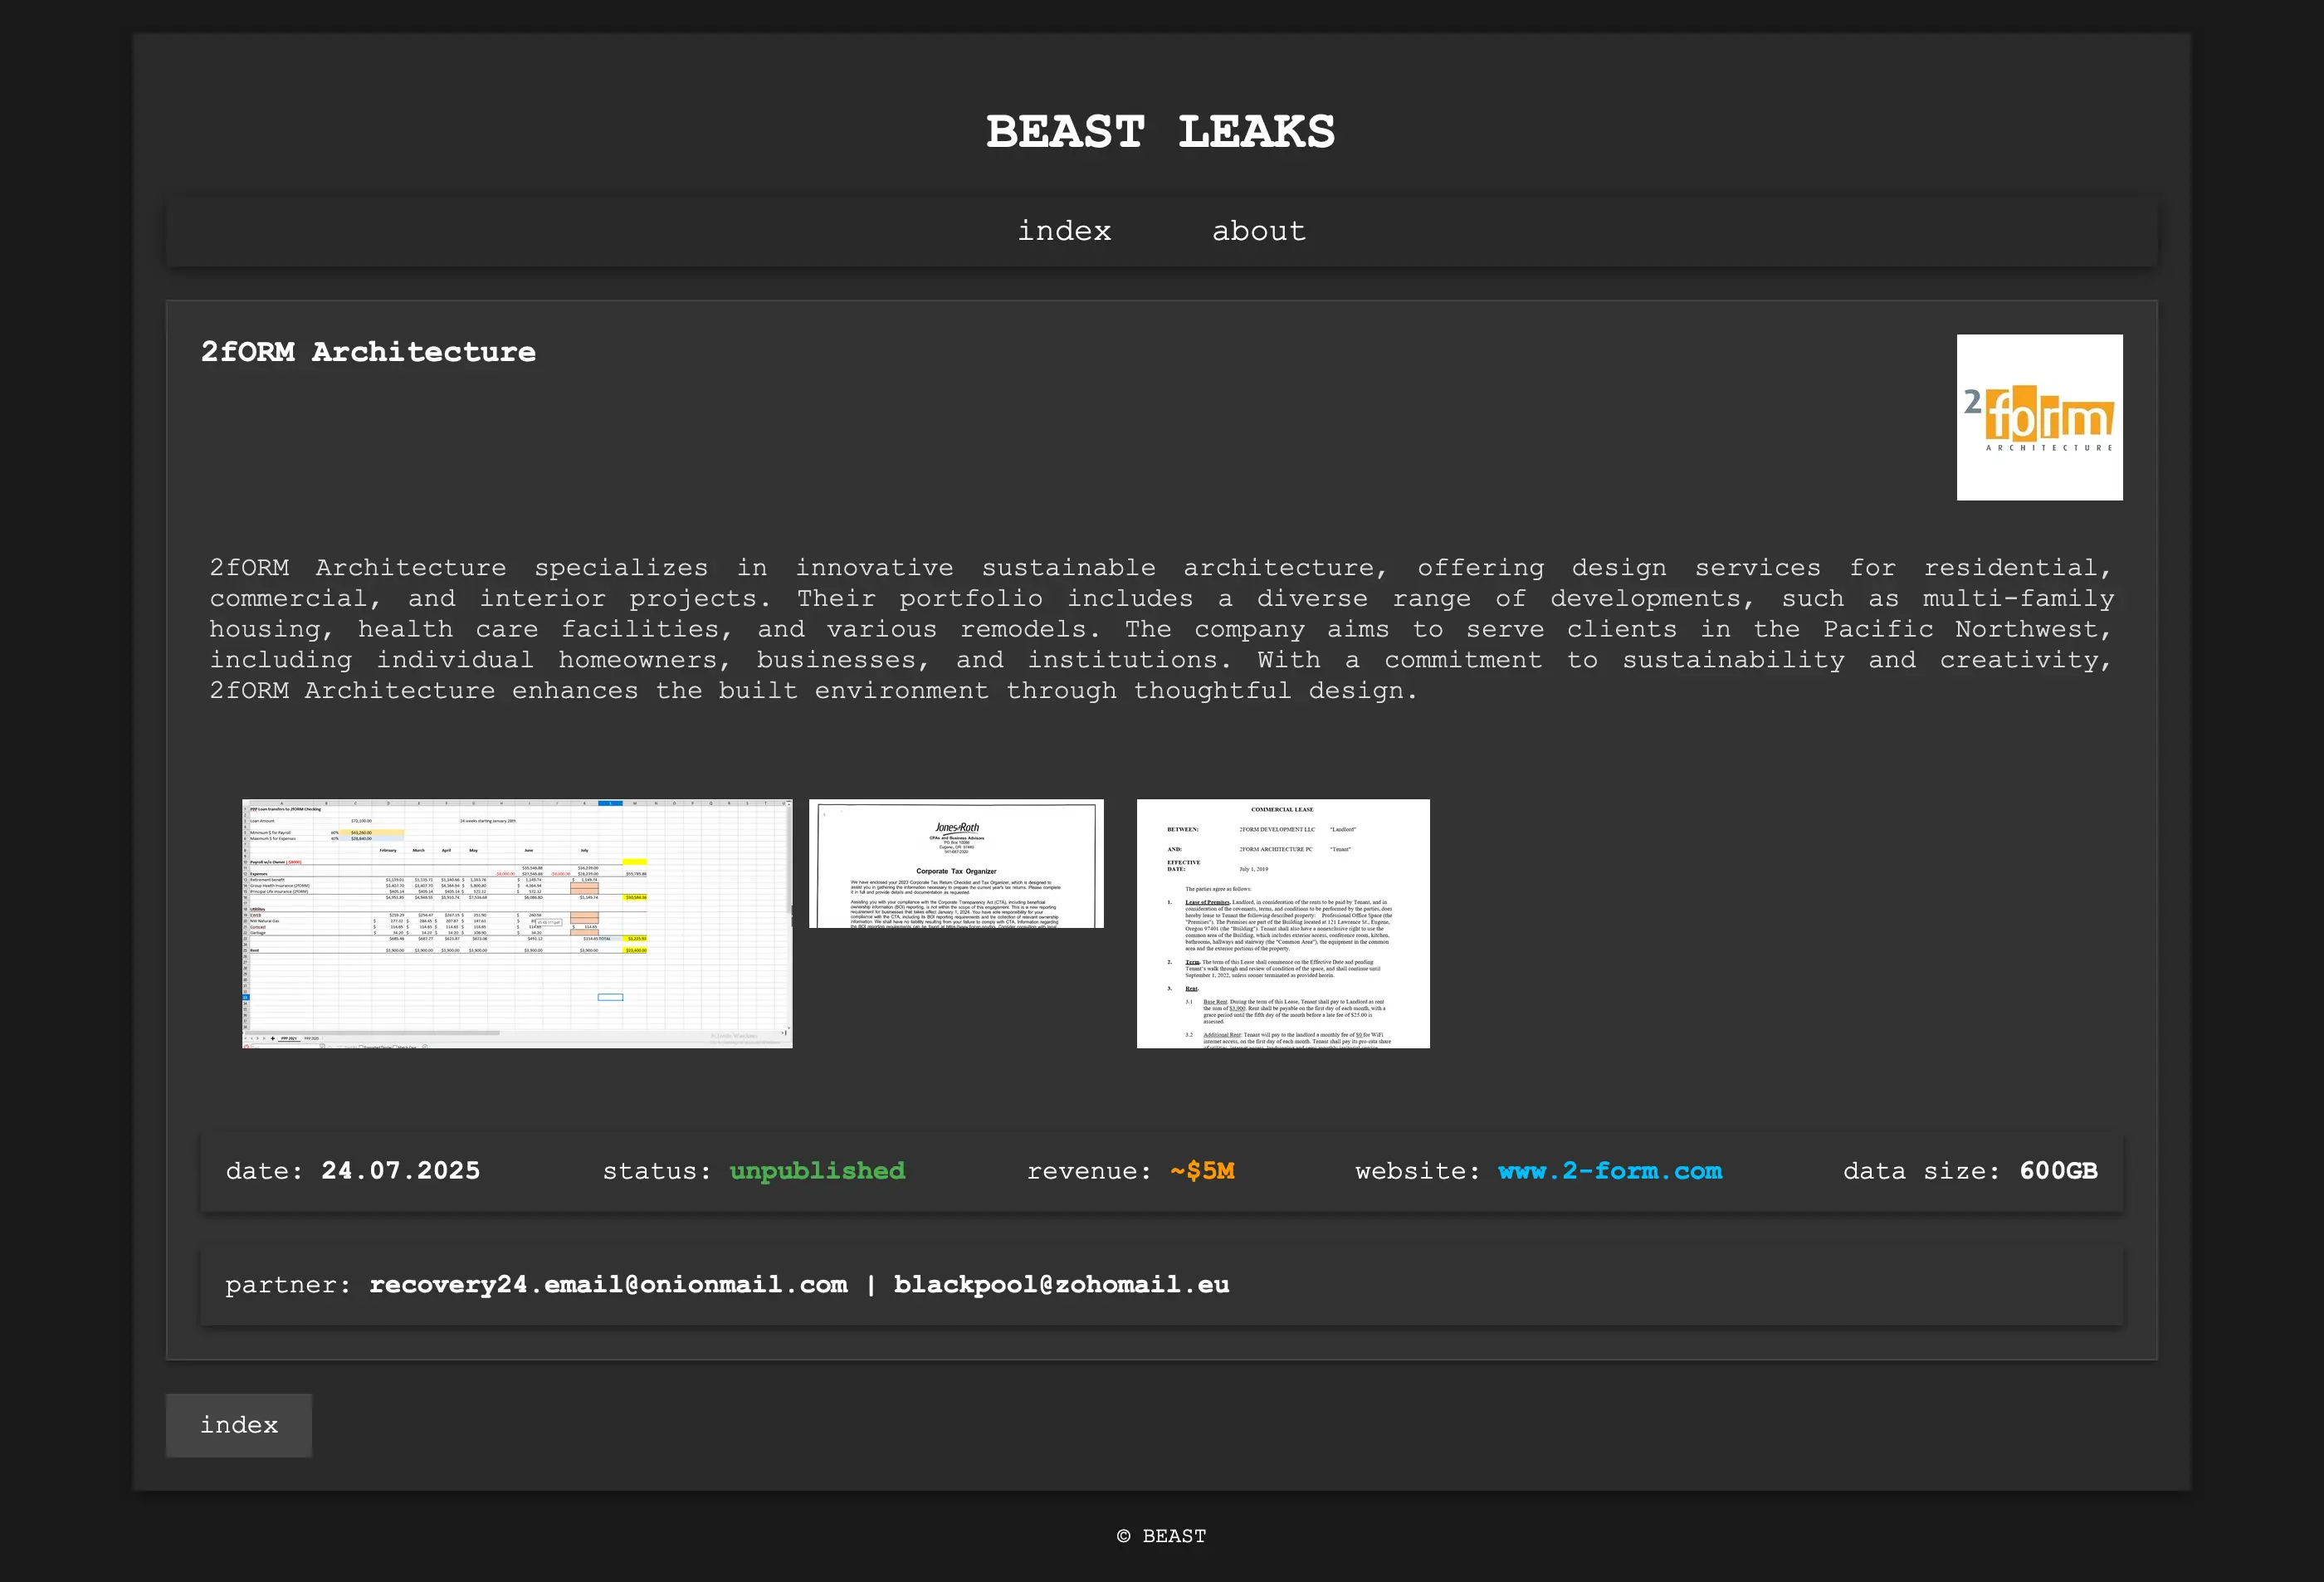
Task: Click the © BEAST footer text
Action: pos(1161,1536)
